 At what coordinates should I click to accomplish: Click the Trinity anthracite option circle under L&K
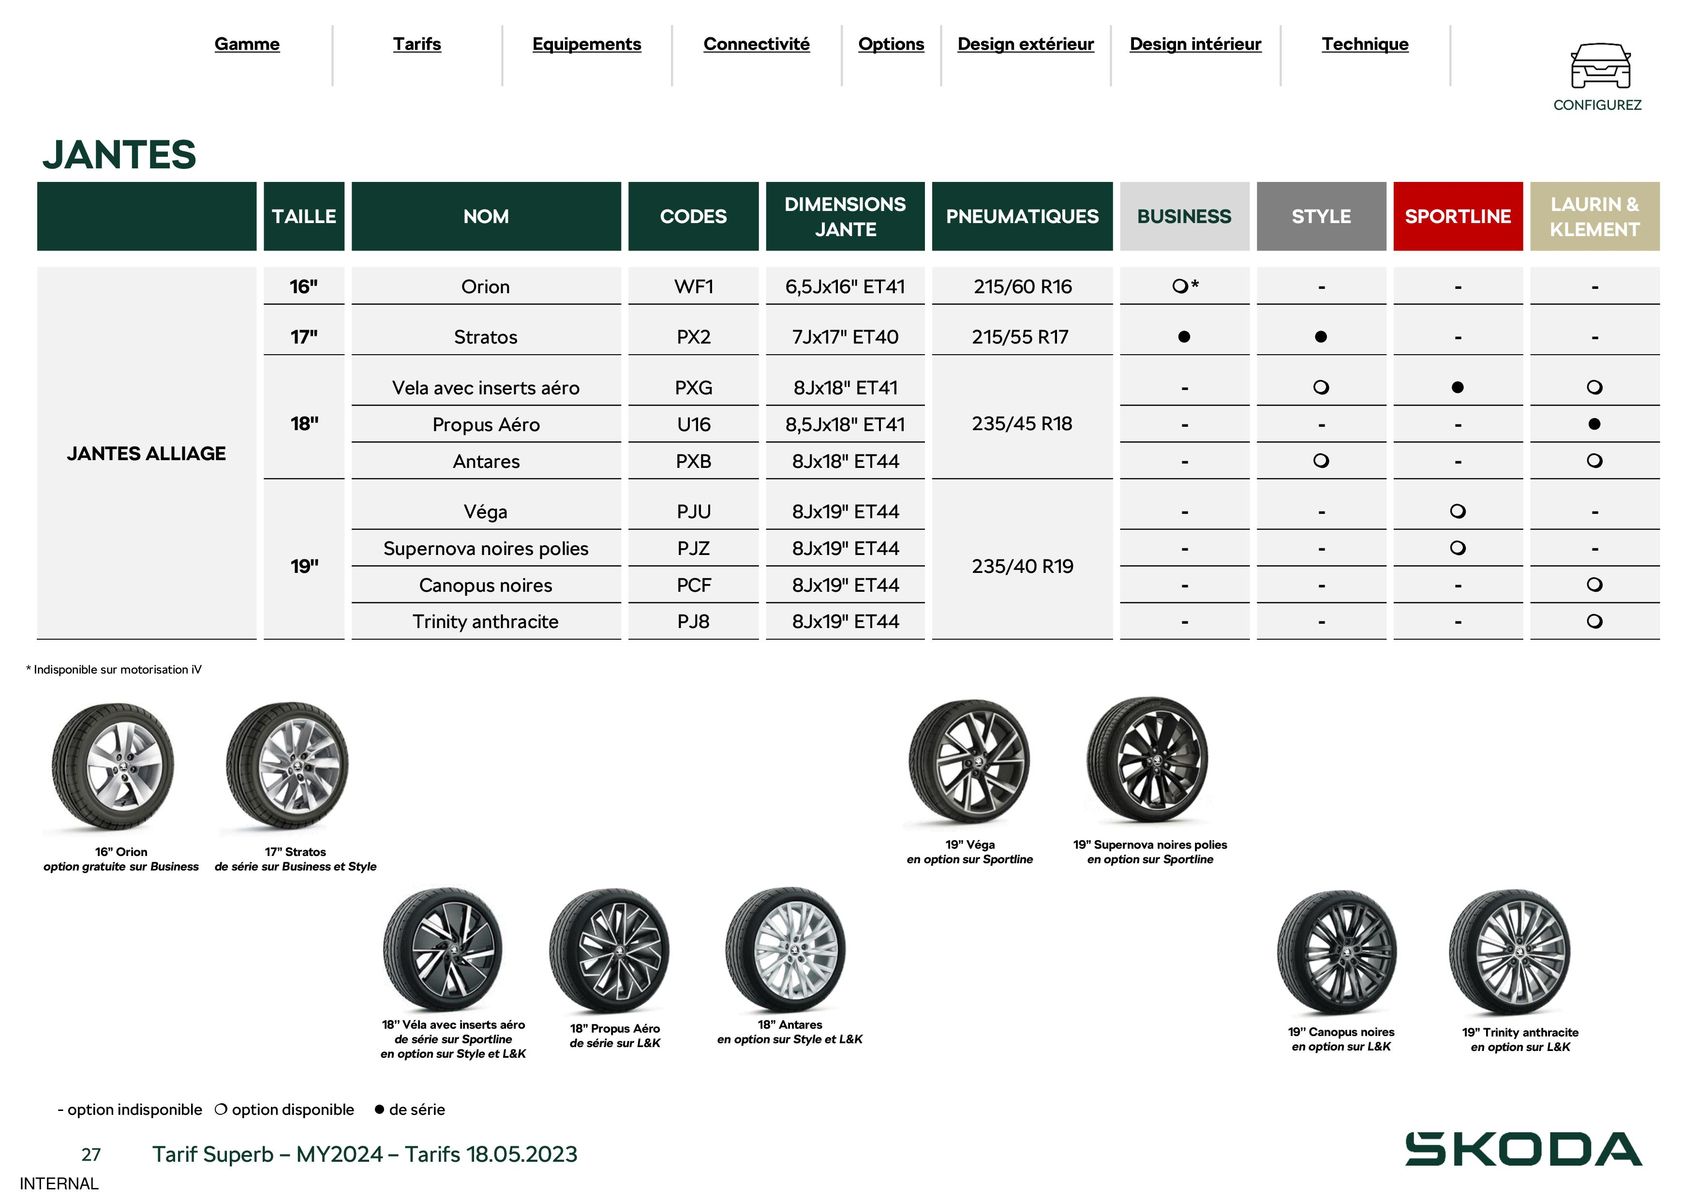(1595, 621)
